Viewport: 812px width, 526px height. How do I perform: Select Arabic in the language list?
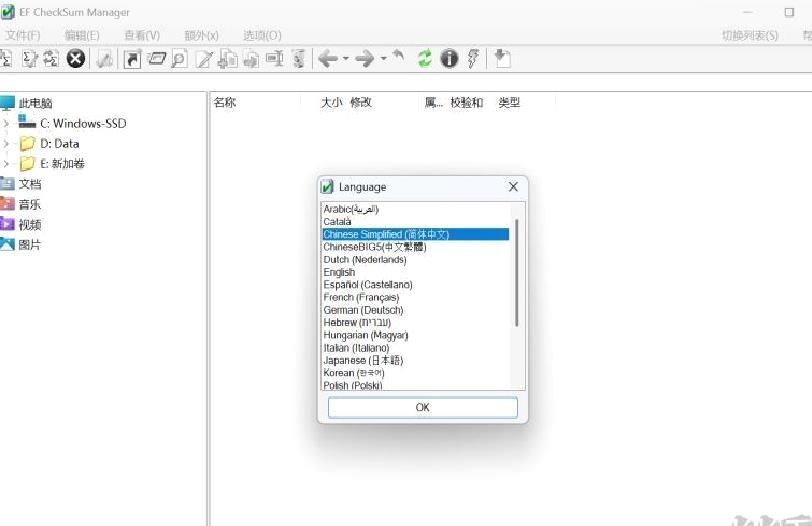coord(415,209)
